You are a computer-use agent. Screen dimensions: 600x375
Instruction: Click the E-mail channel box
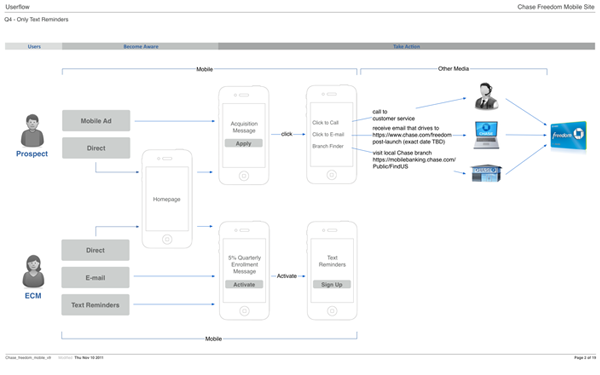95,277
